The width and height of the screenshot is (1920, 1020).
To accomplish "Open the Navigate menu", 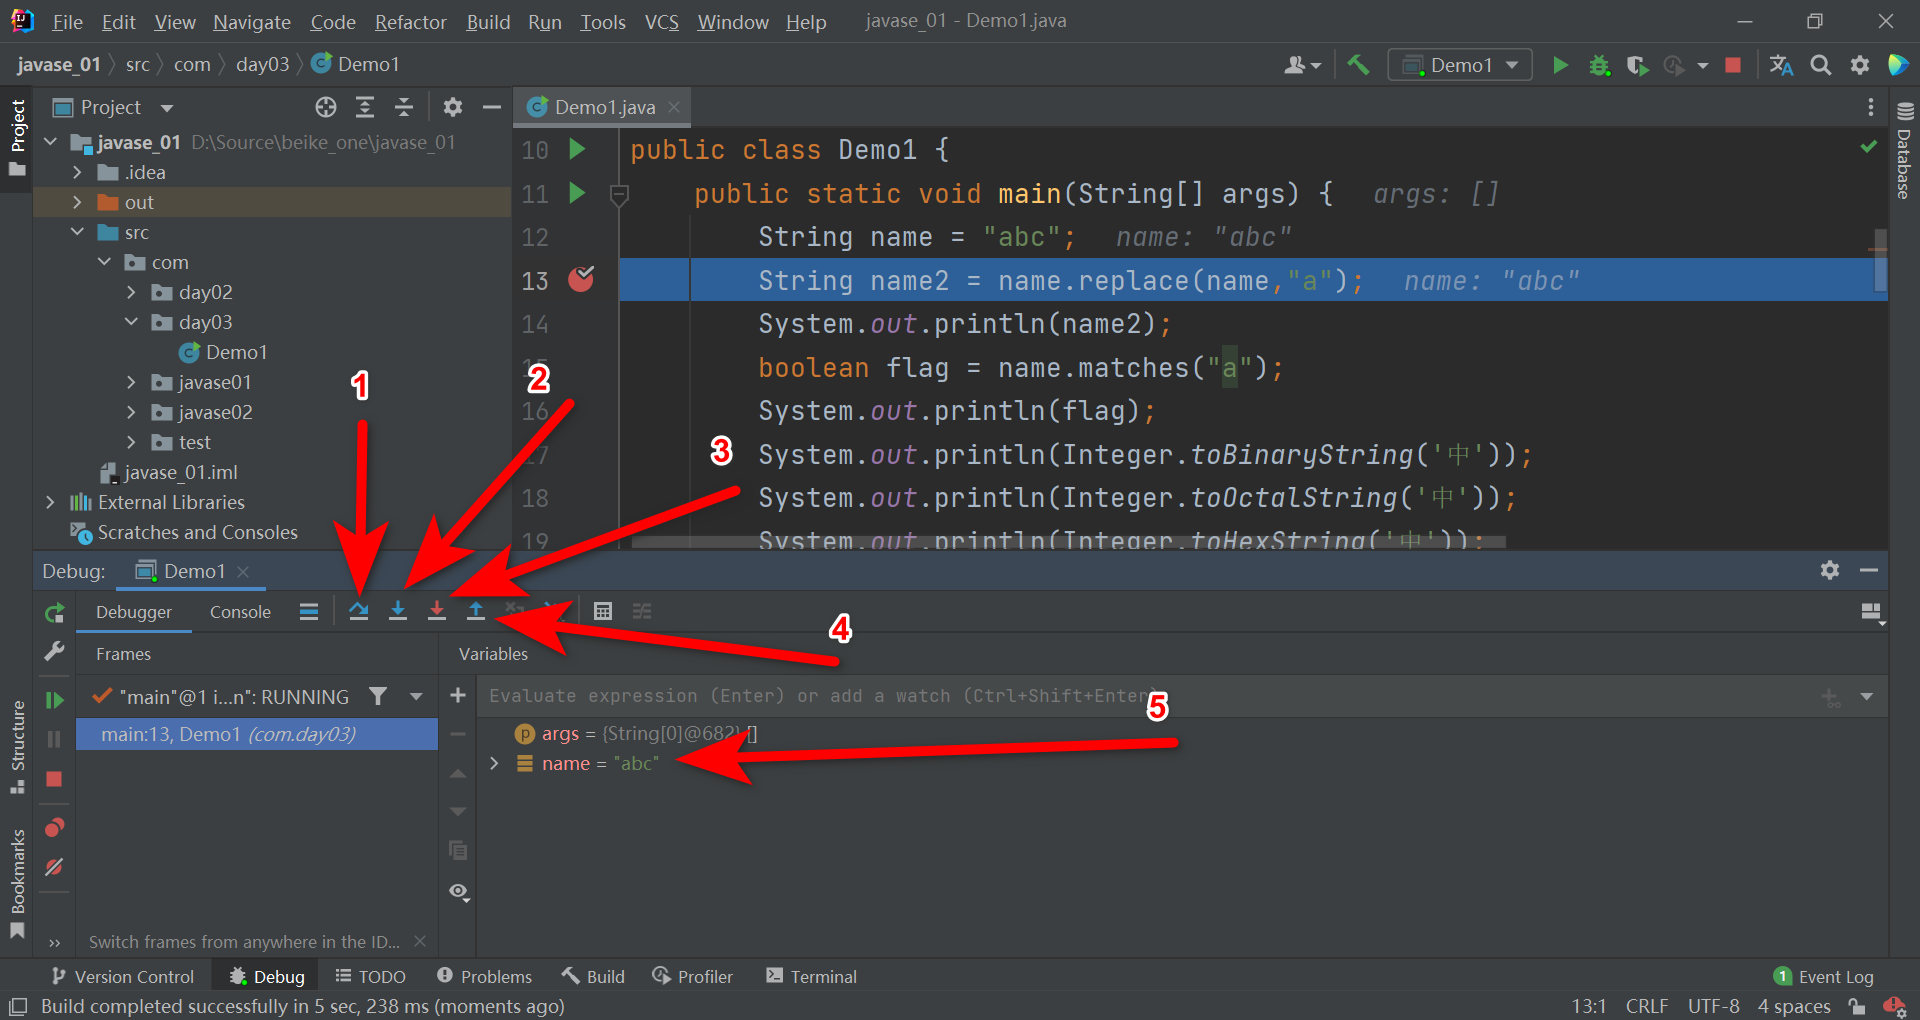I will coord(252,22).
